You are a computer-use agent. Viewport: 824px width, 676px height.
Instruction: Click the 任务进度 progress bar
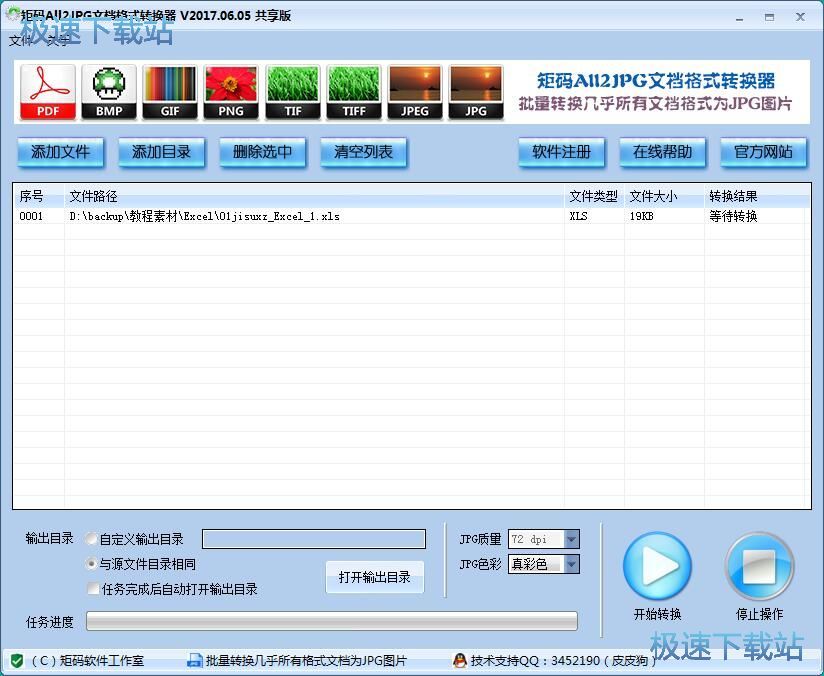point(330,621)
